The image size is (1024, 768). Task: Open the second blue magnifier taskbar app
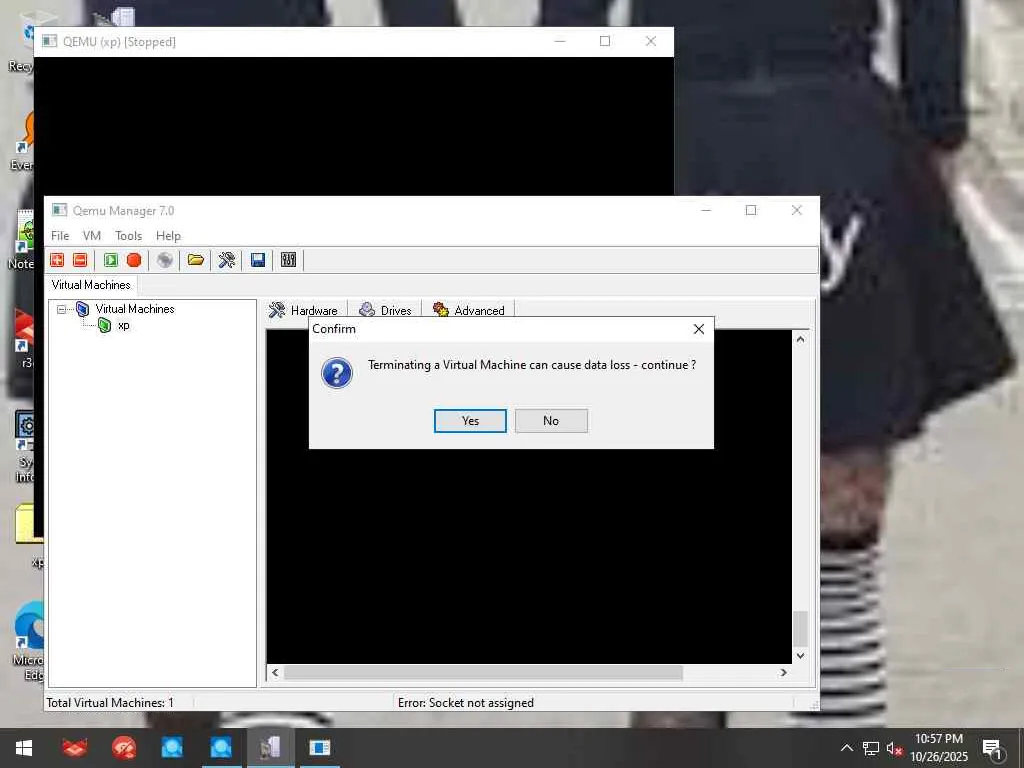tap(221, 748)
